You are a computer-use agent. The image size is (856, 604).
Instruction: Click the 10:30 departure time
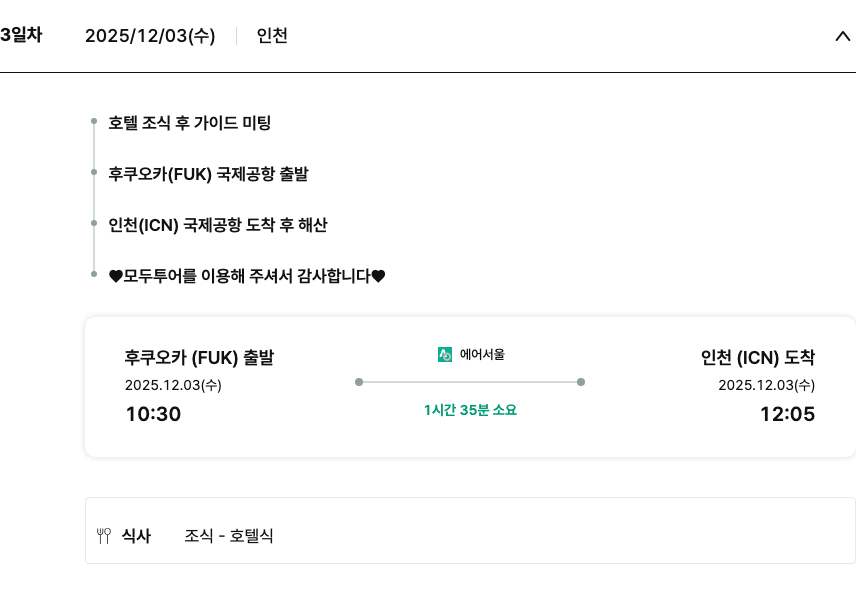pos(153,413)
